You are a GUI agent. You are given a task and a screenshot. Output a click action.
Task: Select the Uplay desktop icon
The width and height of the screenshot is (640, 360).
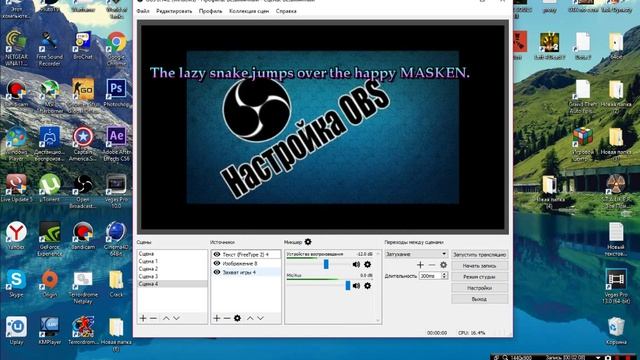tap(16, 330)
